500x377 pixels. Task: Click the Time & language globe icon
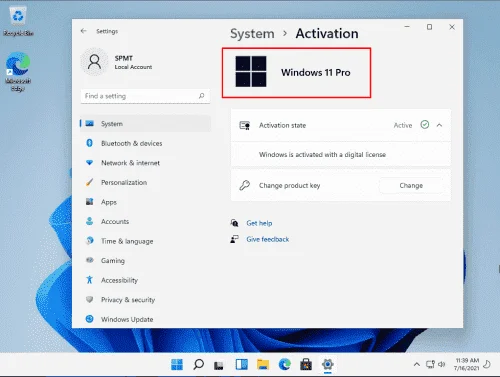click(x=89, y=241)
